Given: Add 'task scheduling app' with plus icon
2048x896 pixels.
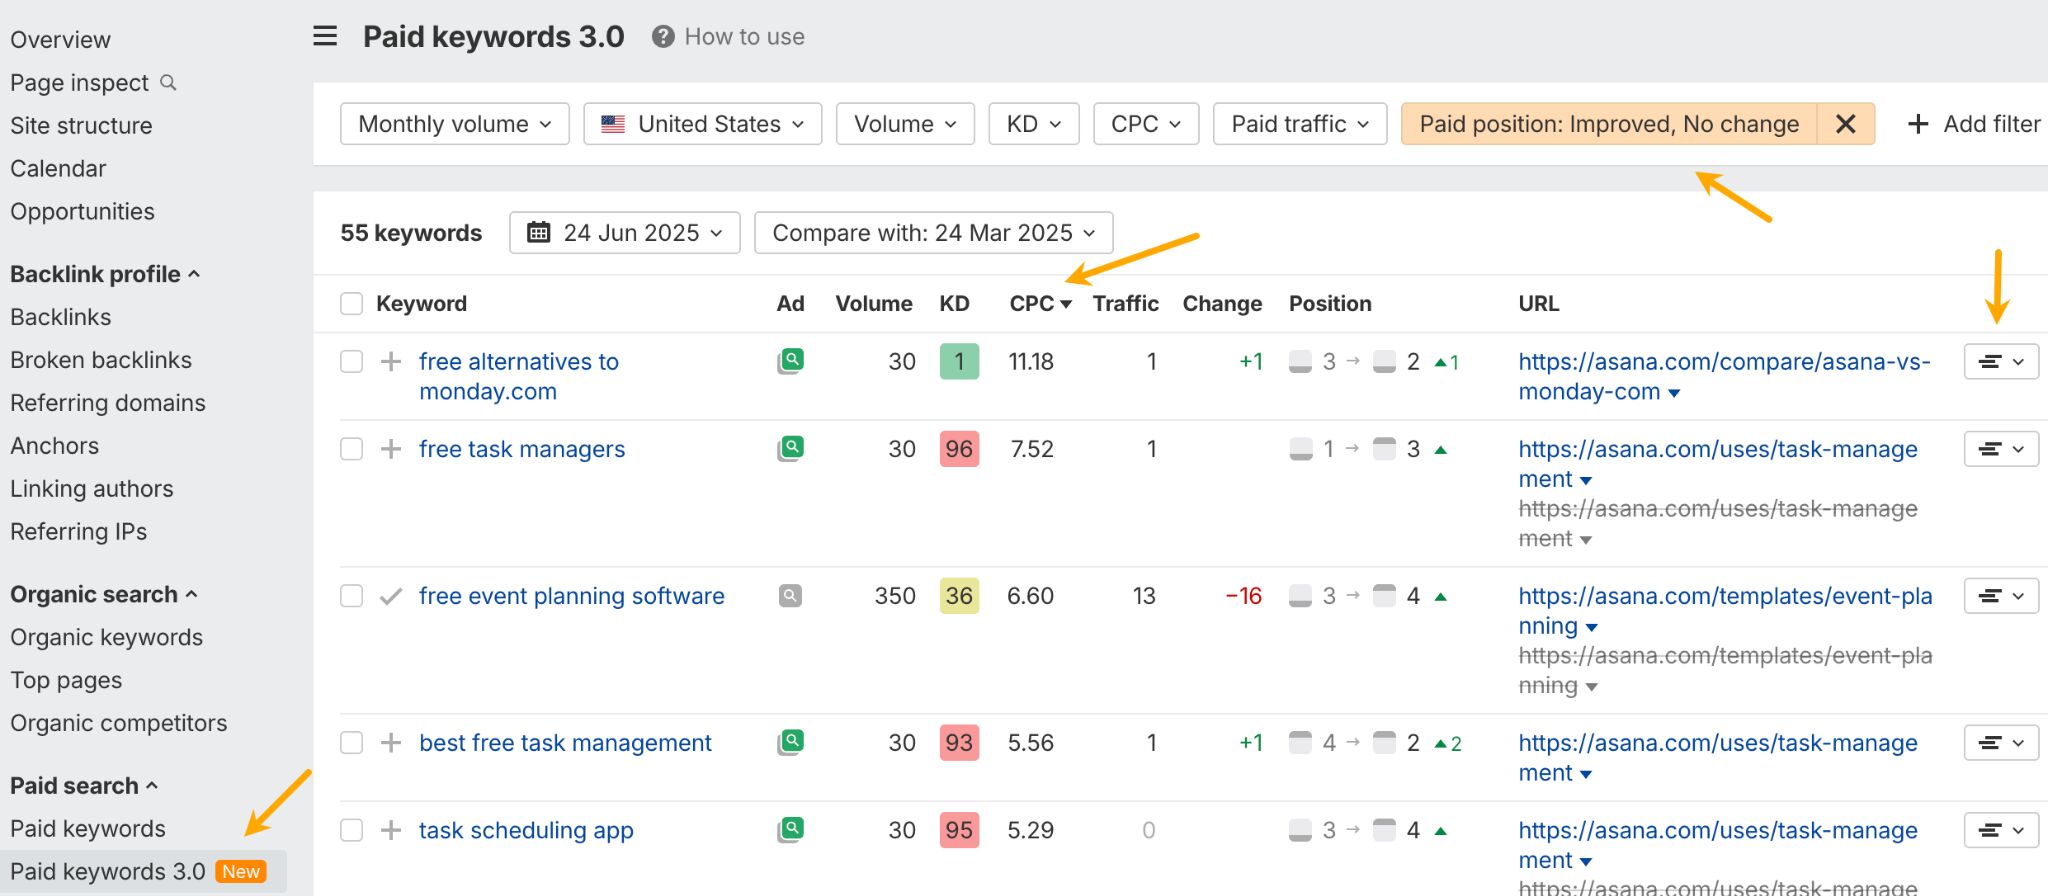Looking at the screenshot, I should [x=391, y=830].
